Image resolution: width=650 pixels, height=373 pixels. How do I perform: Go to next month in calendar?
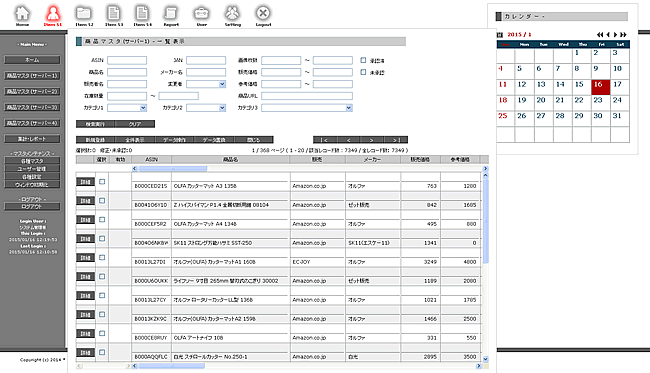tap(615, 35)
